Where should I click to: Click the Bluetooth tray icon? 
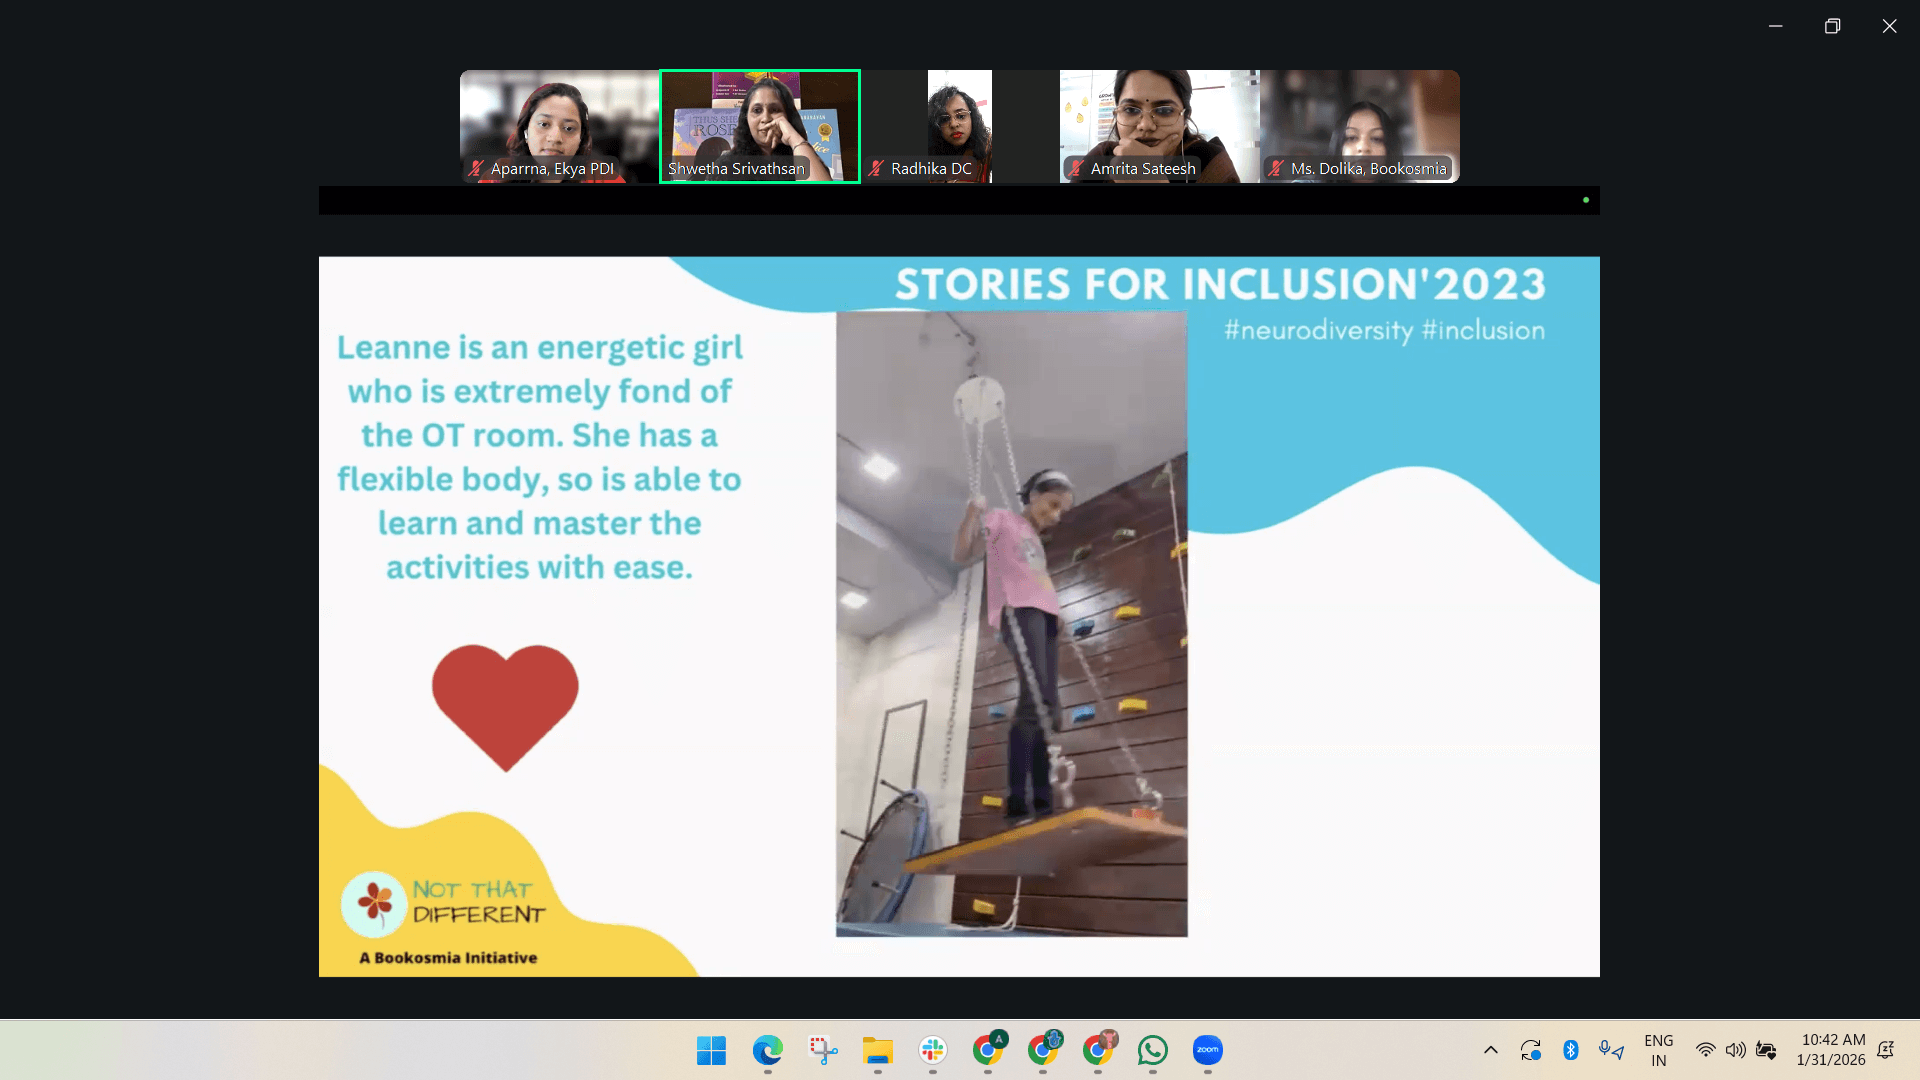coord(1570,1050)
